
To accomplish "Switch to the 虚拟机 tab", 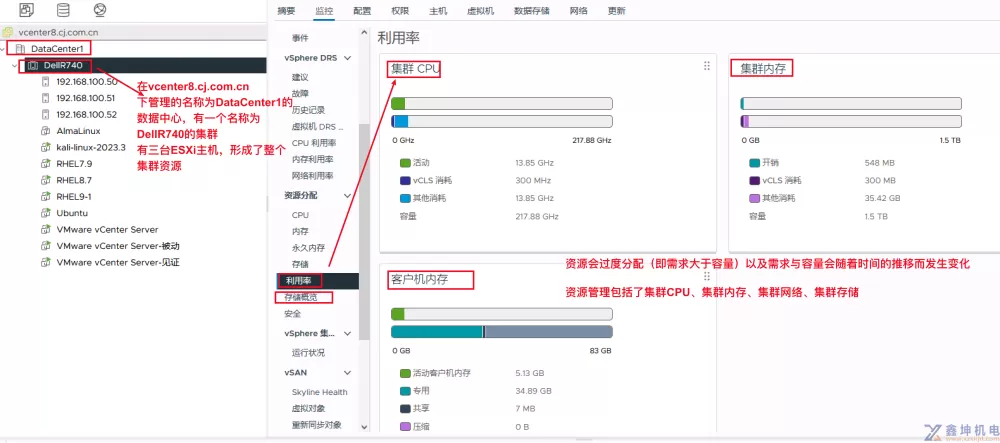I will pos(480,11).
